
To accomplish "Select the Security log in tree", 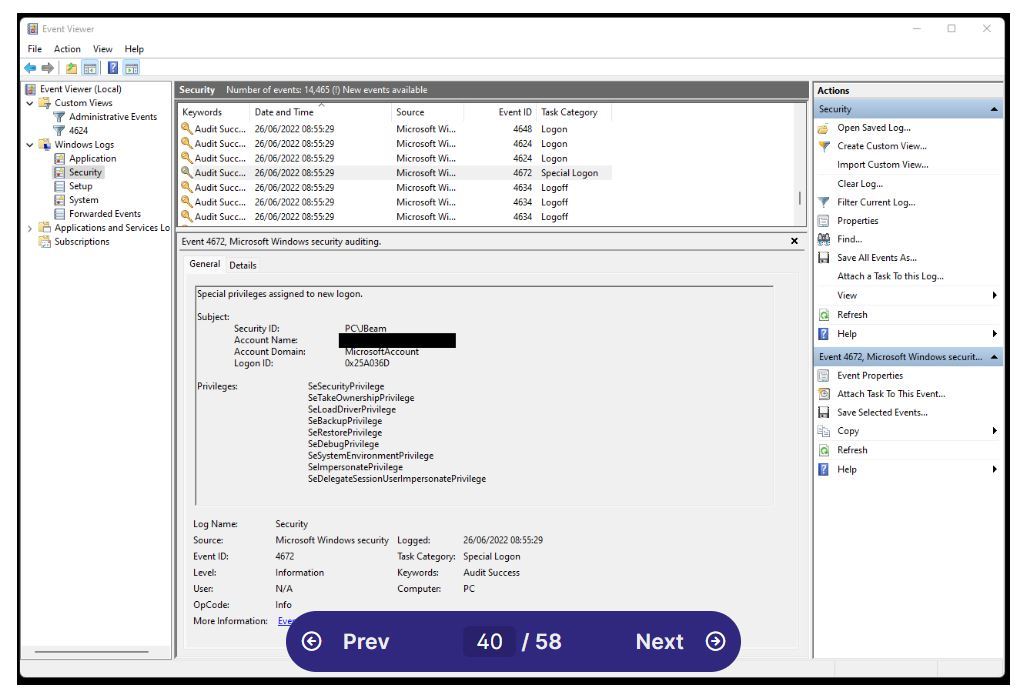I will (85, 172).
